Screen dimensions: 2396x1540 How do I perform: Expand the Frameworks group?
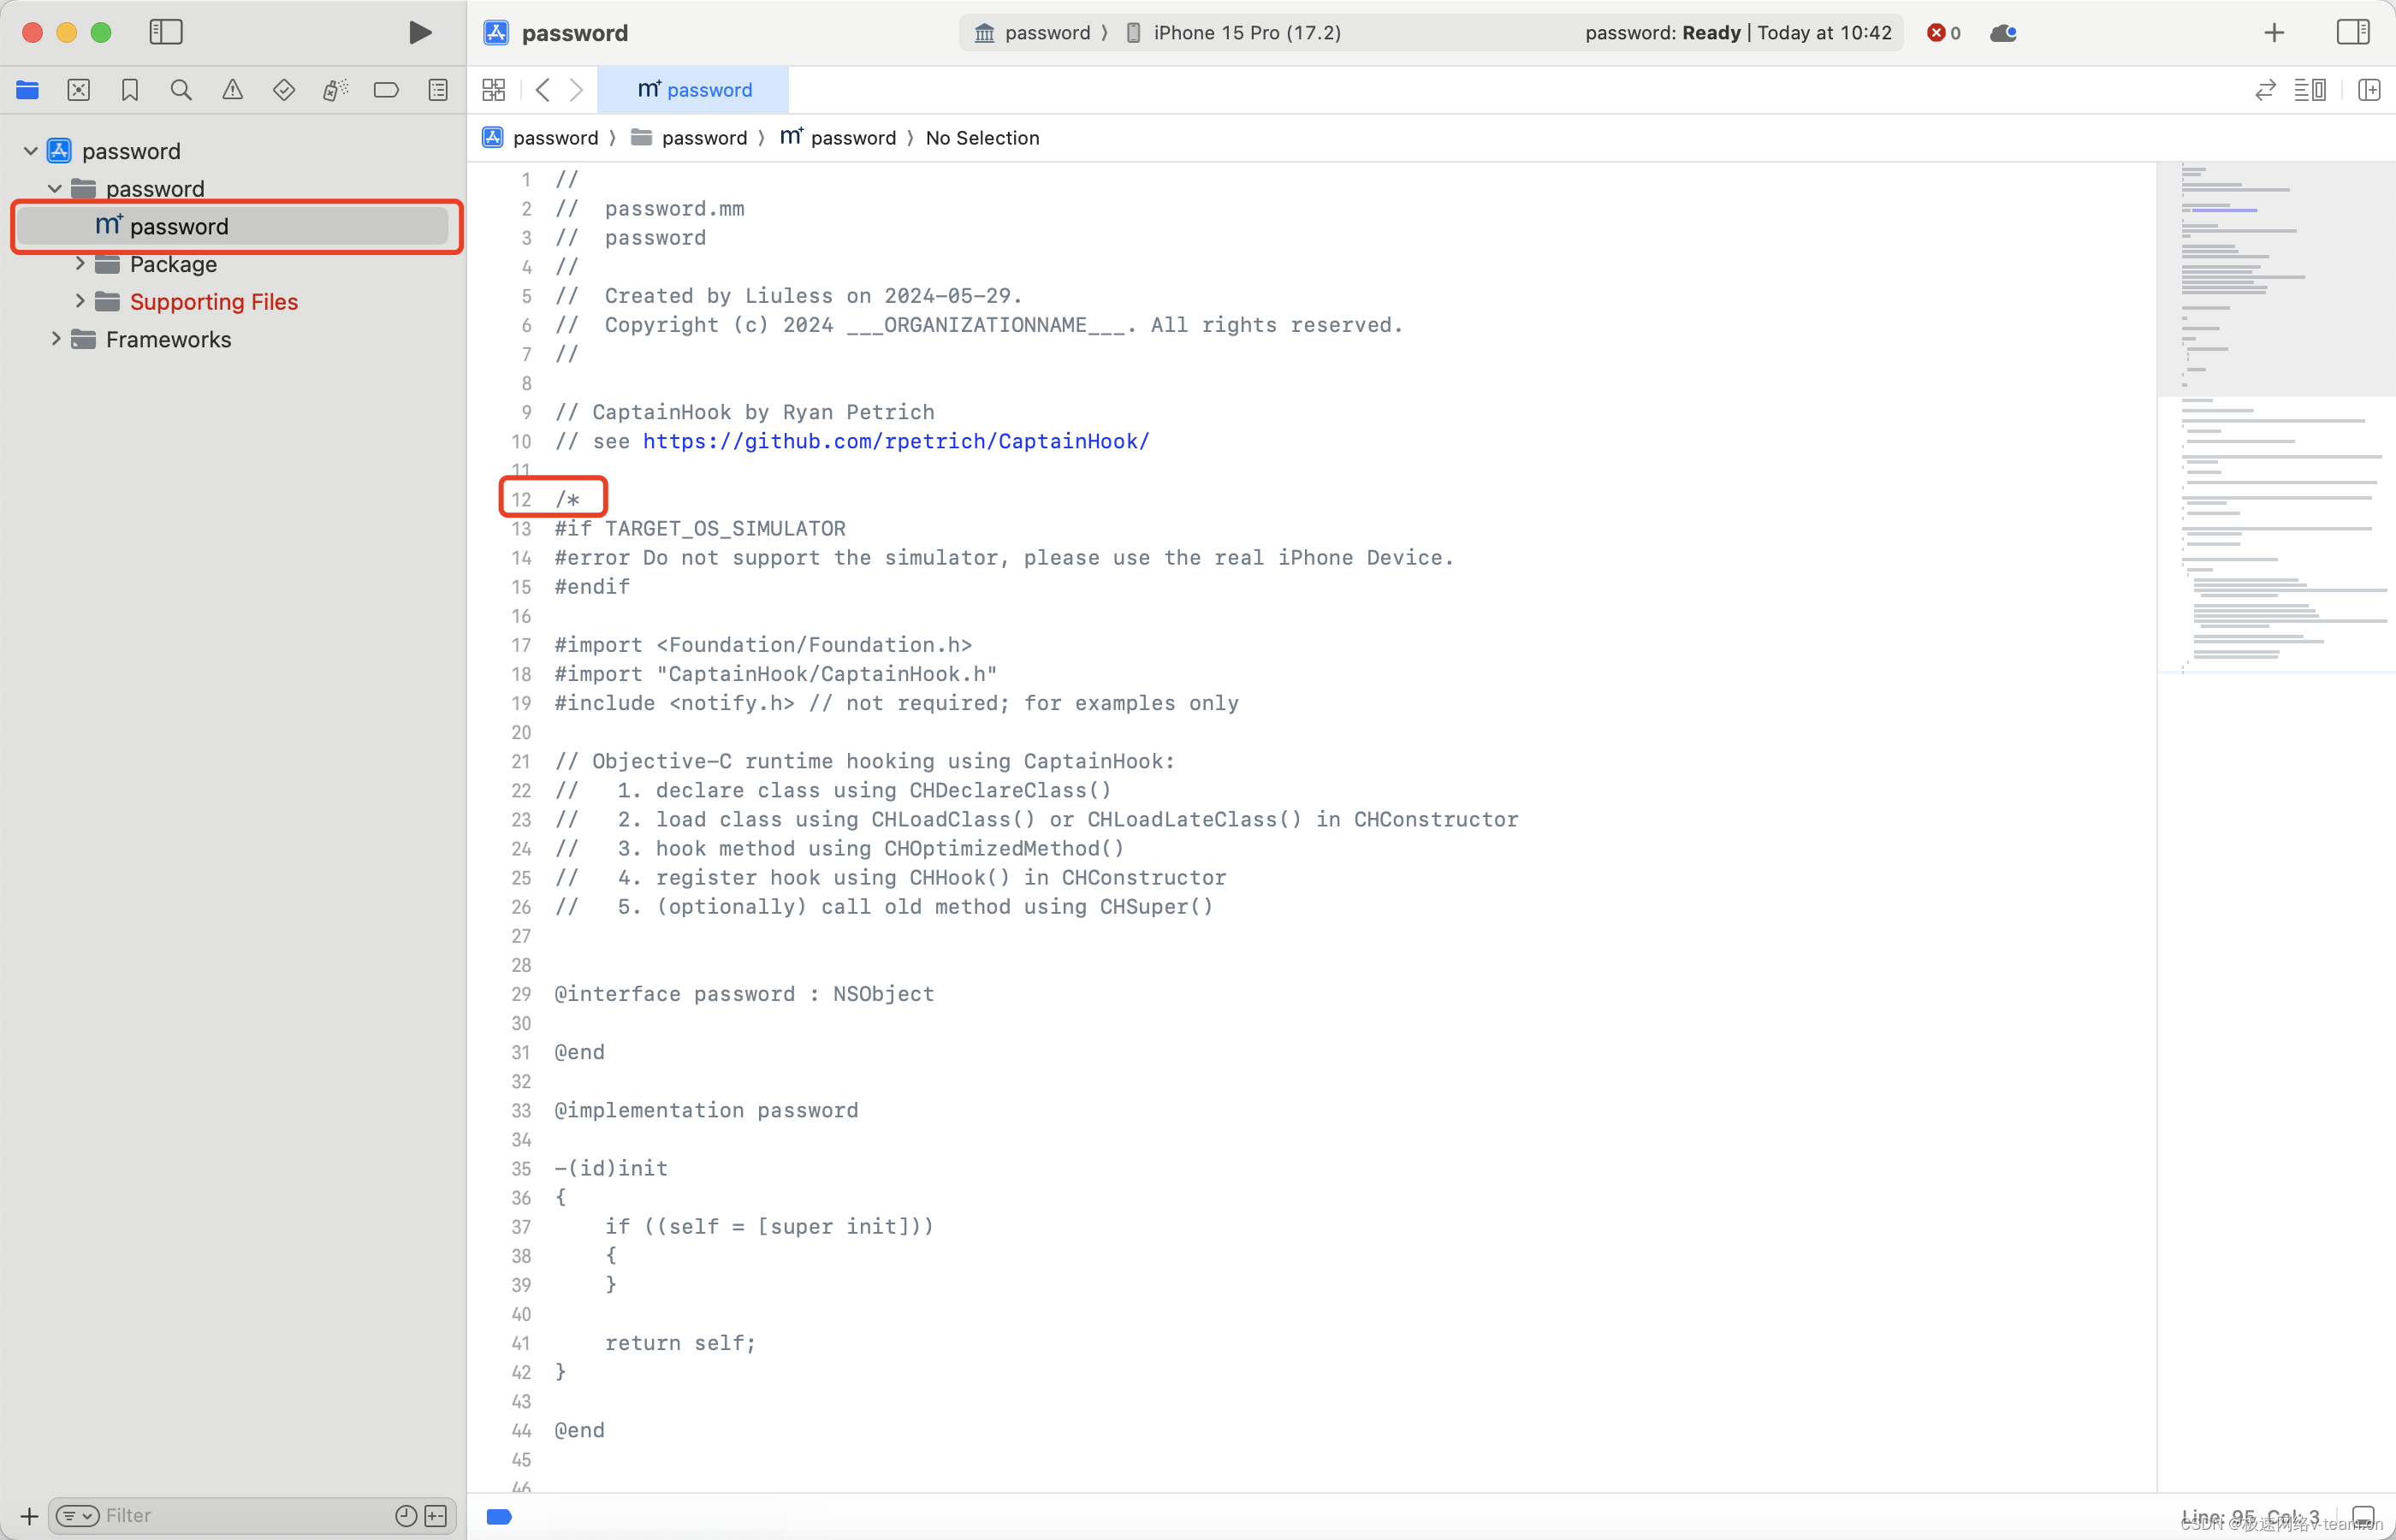pos(56,339)
